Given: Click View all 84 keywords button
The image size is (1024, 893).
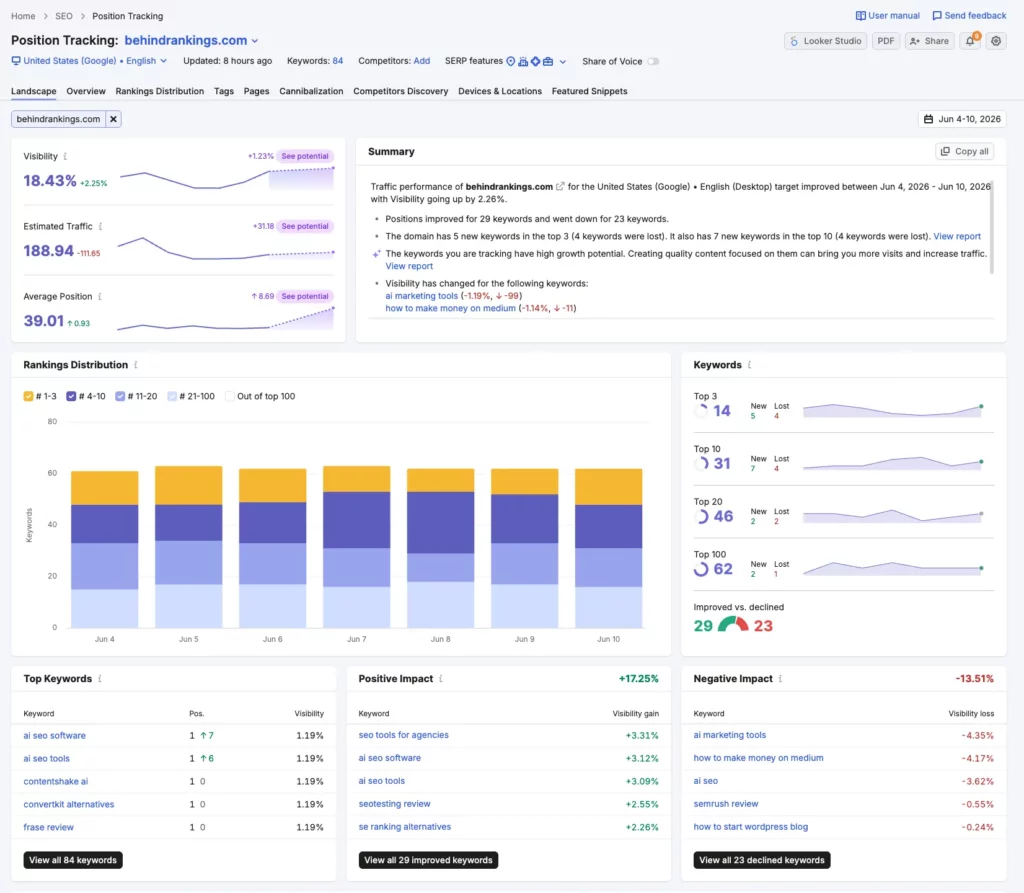Looking at the screenshot, I should (x=72, y=860).
